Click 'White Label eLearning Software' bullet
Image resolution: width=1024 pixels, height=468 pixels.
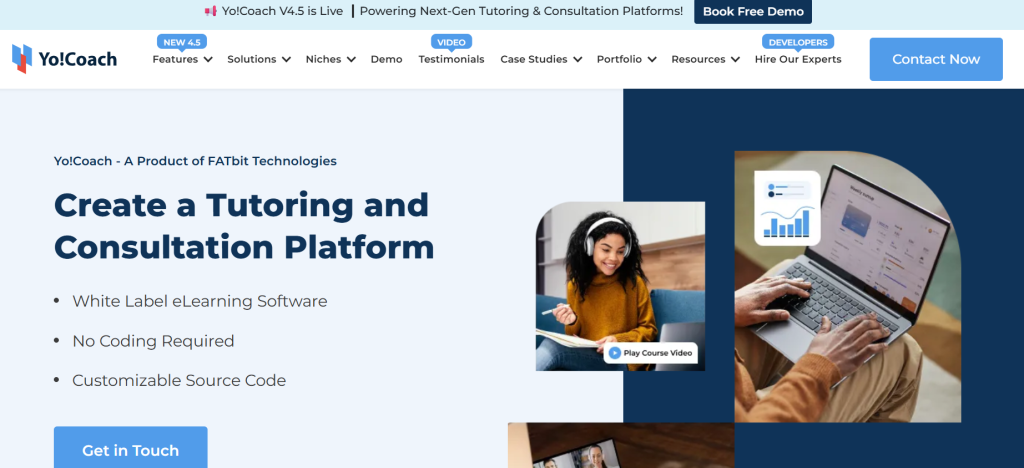pyautogui.click(x=199, y=302)
